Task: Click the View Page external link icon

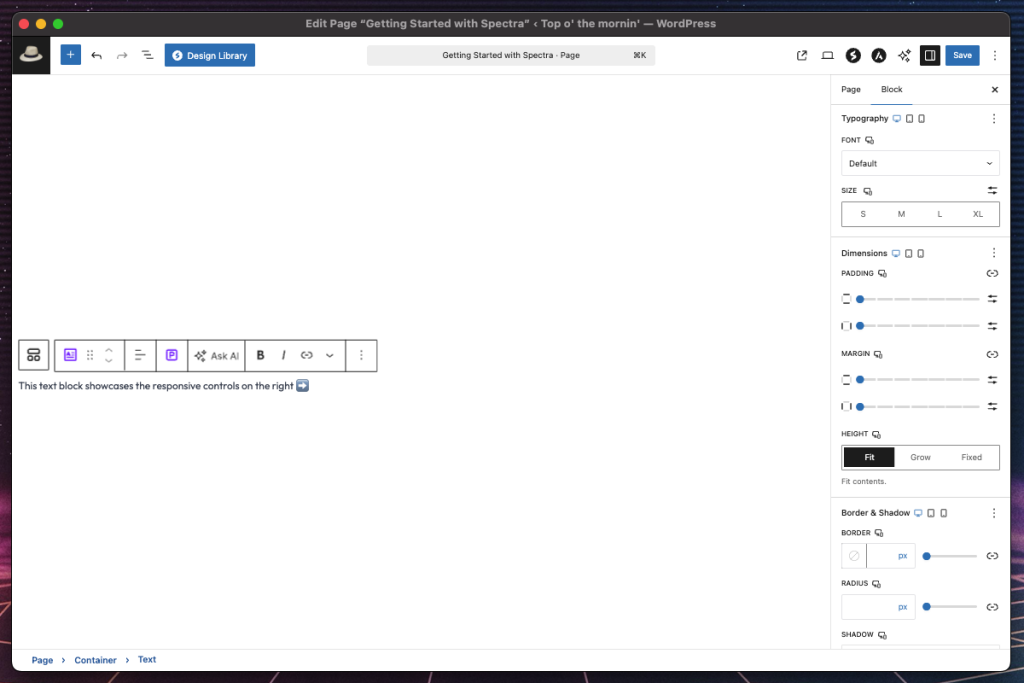Action: [x=802, y=55]
